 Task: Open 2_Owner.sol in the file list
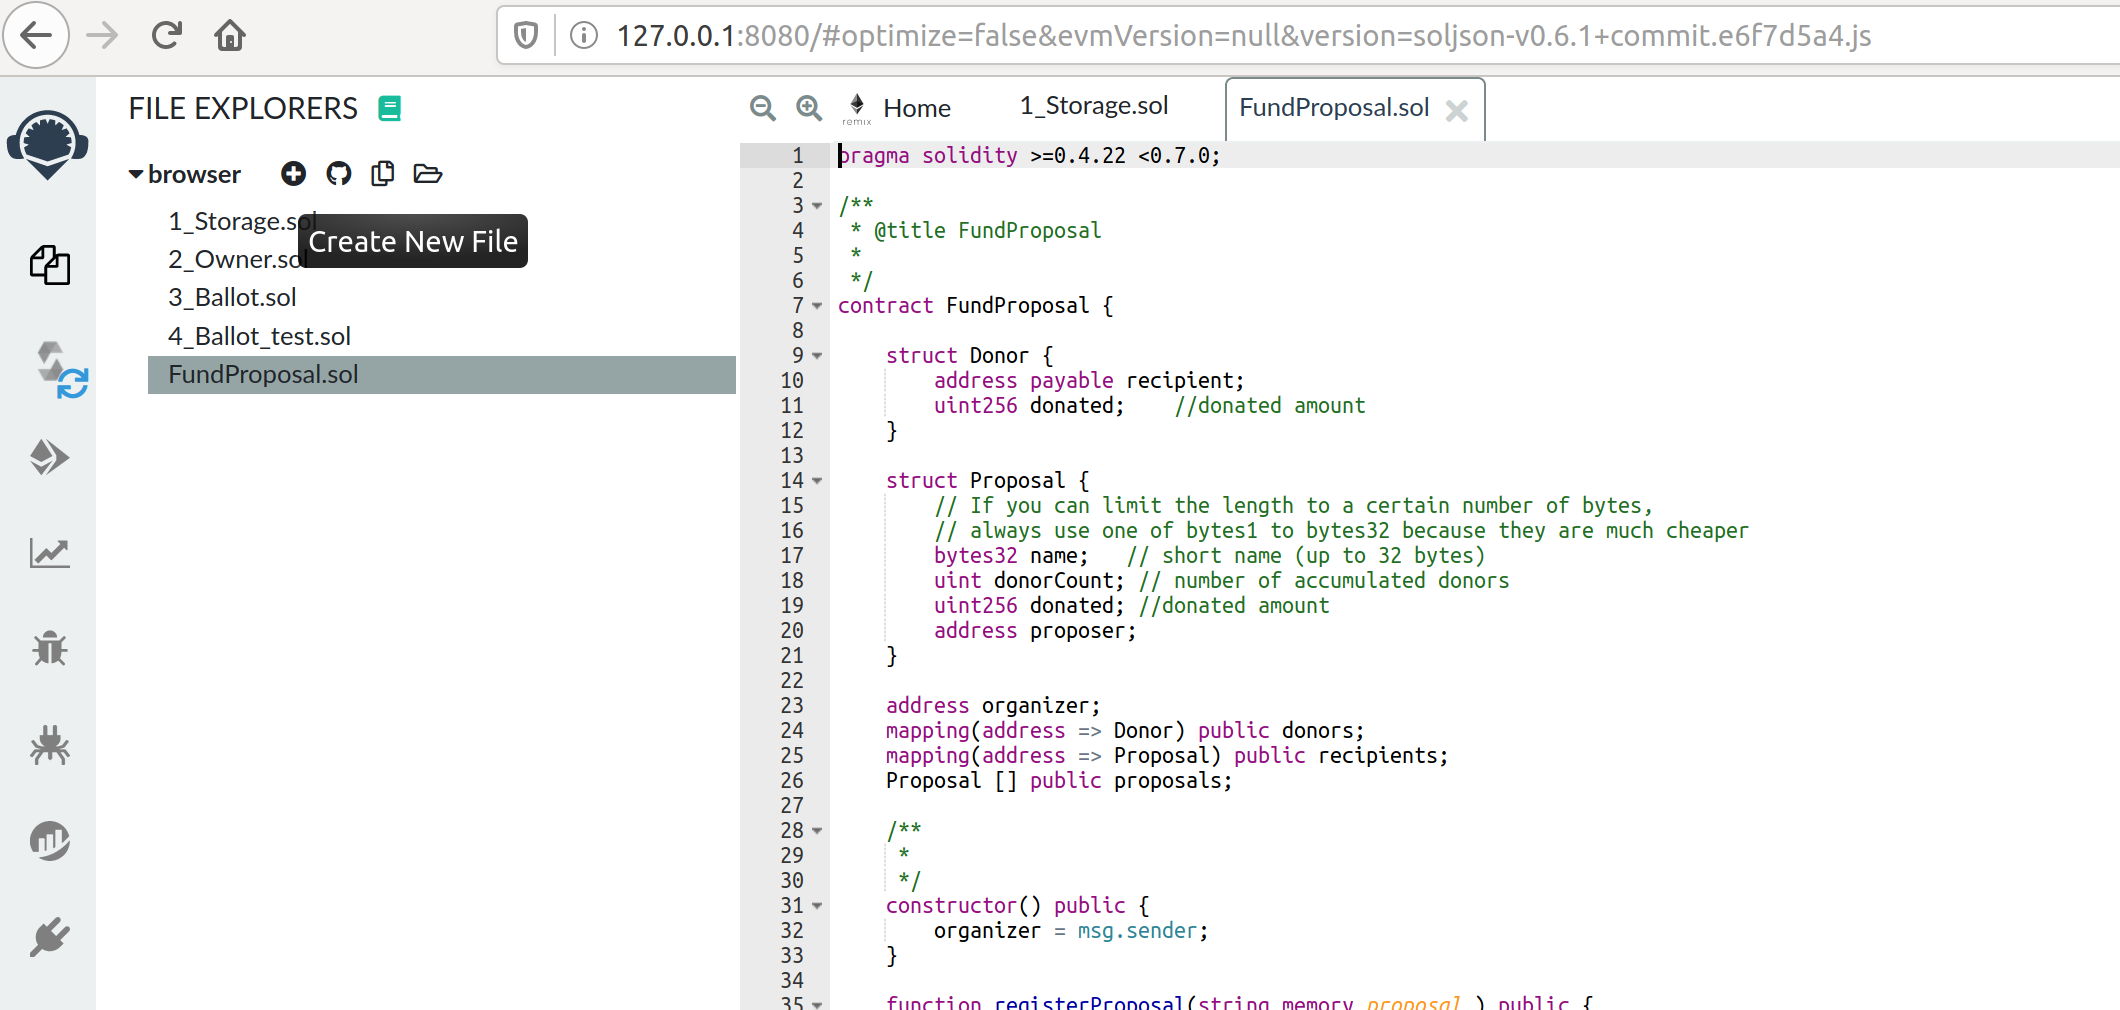pos(238,259)
